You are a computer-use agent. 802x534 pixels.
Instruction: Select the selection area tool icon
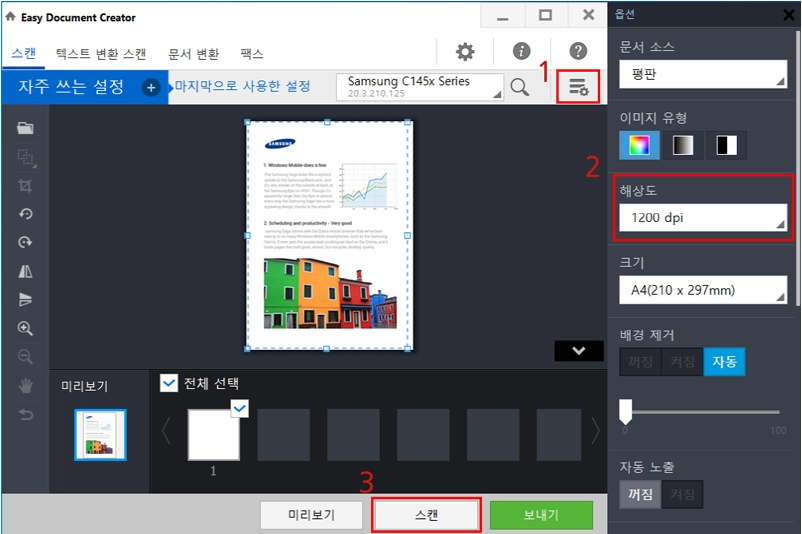click(25, 157)
